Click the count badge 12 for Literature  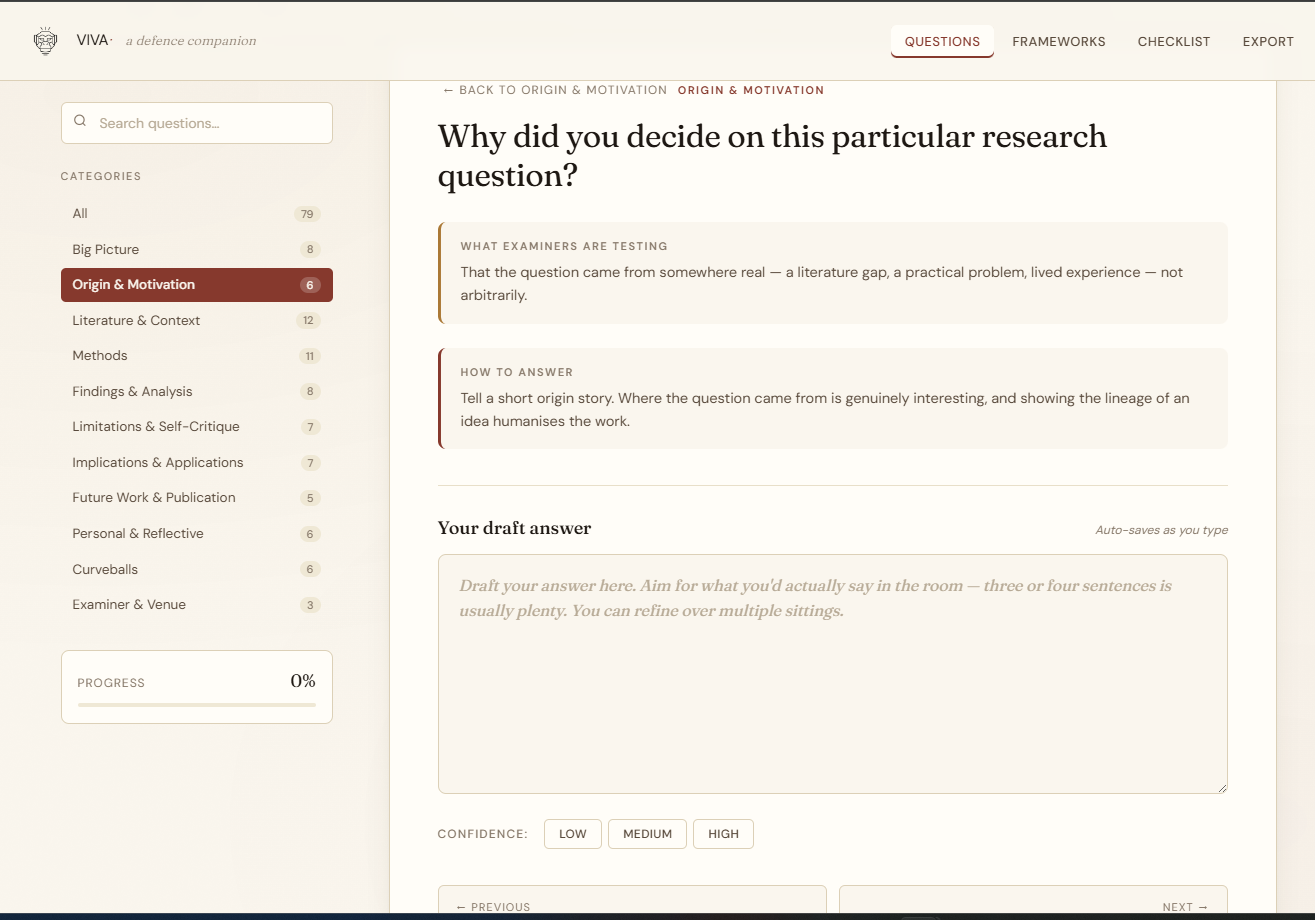point(308,321)
